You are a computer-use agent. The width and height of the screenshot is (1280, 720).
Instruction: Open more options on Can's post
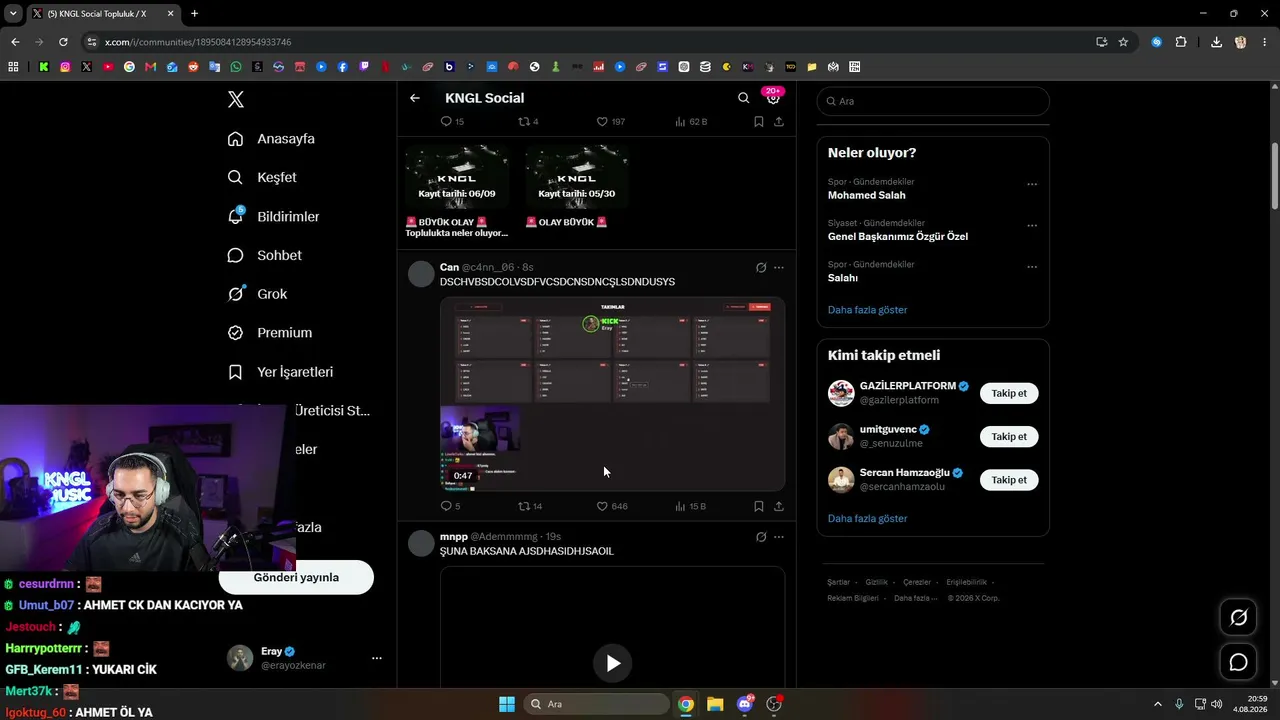[x=779, y=267]
